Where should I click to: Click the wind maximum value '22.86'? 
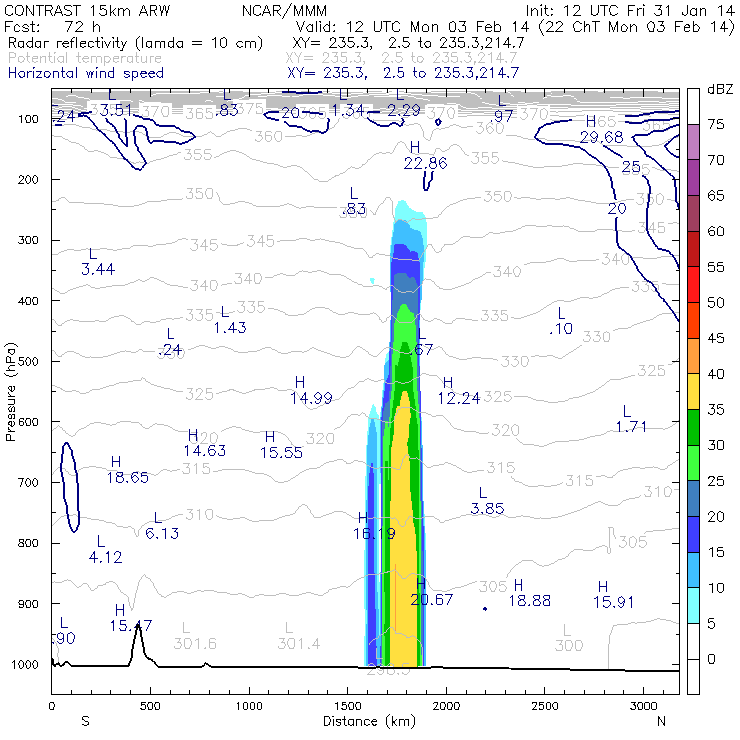click(425, 163)
